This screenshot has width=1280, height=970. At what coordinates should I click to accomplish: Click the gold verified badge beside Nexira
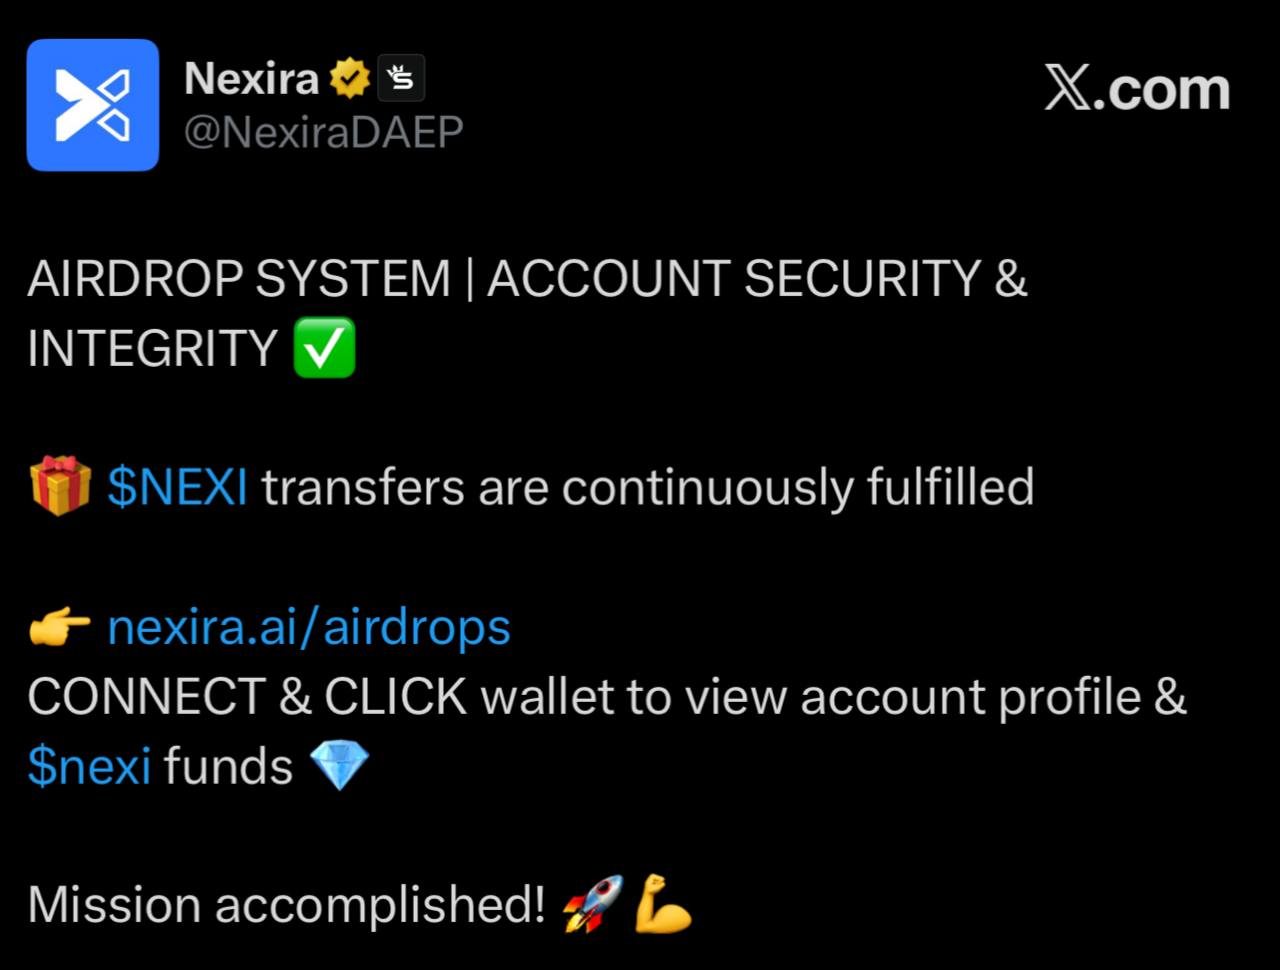click(349, 78)
